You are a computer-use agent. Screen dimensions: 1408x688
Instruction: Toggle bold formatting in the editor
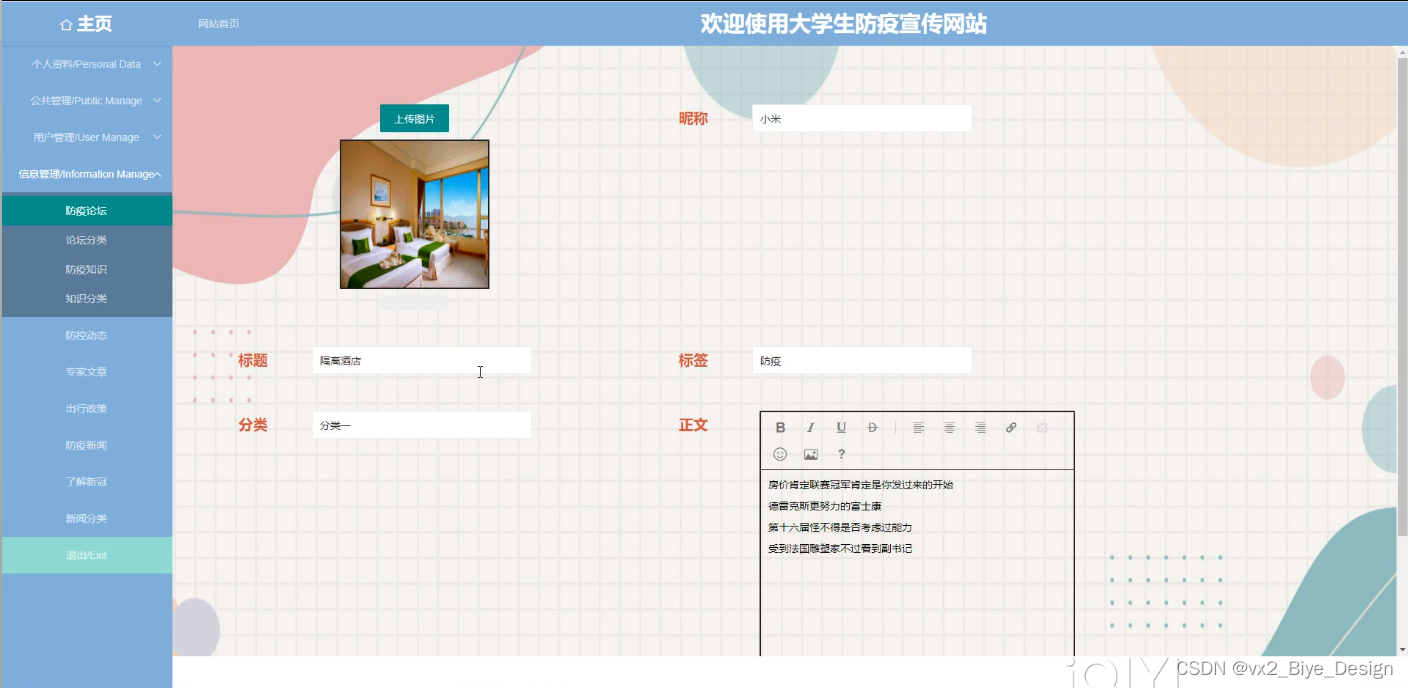pyautogui.click(x=781, y=428)
